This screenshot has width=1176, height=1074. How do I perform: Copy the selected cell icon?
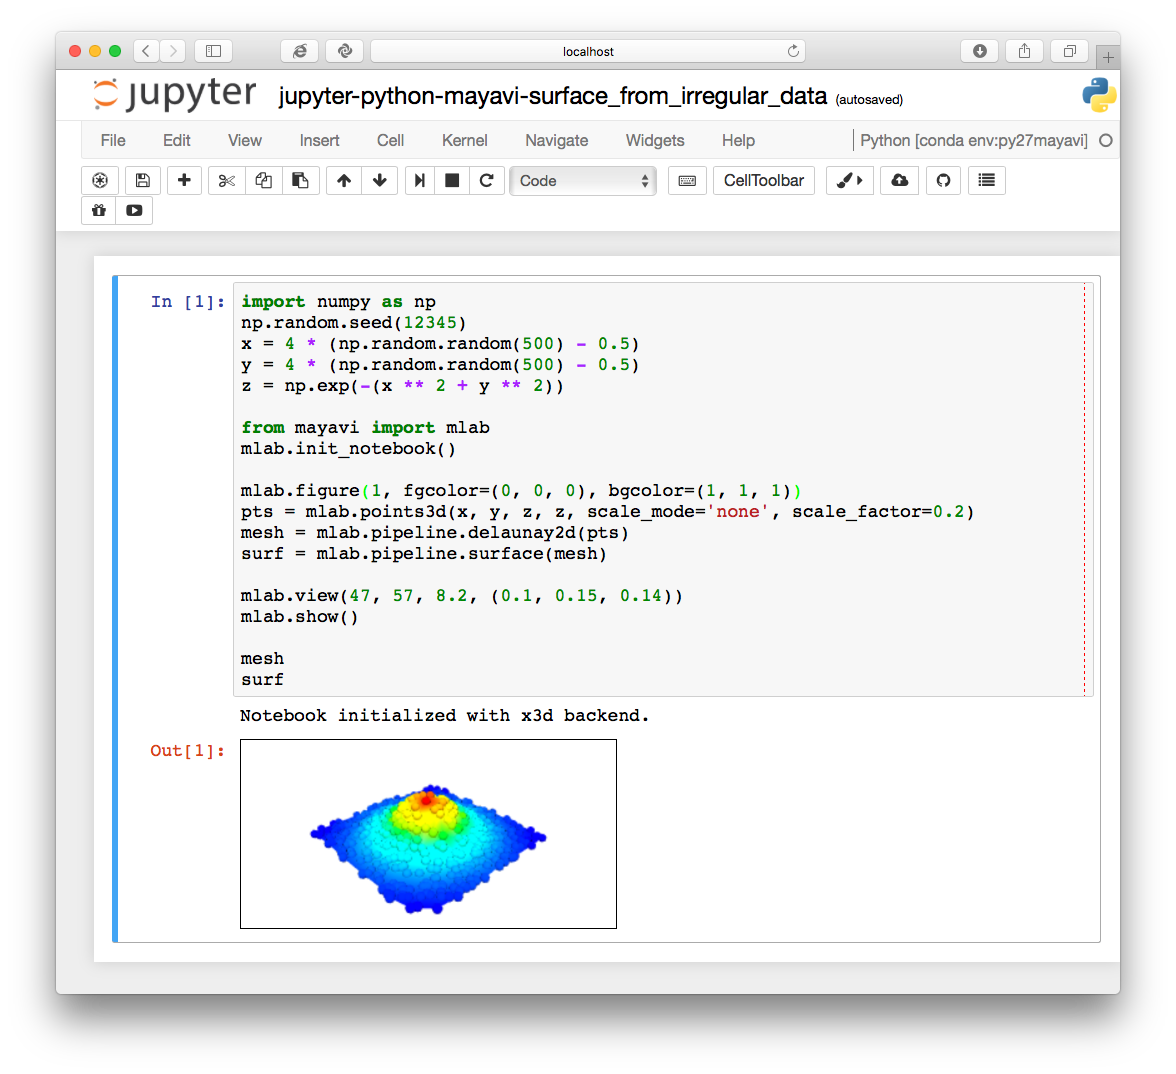(x=263, y=181)
